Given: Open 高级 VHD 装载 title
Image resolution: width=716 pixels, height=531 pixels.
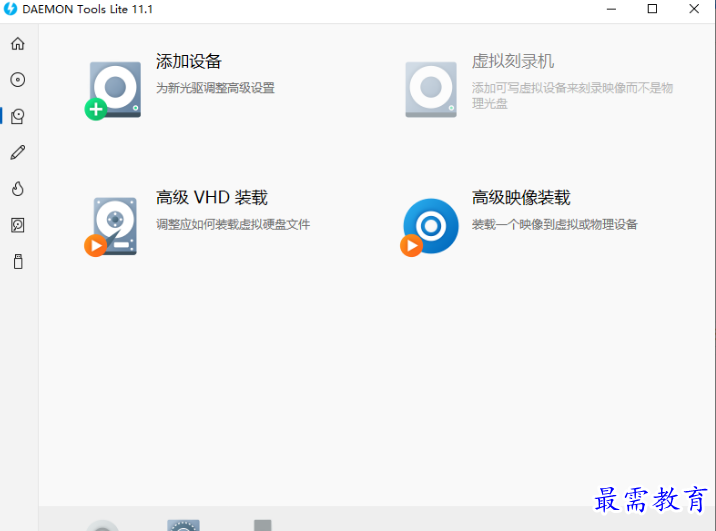Looking at the screenshot, I should pyautogui.click(x=212, y=197).
